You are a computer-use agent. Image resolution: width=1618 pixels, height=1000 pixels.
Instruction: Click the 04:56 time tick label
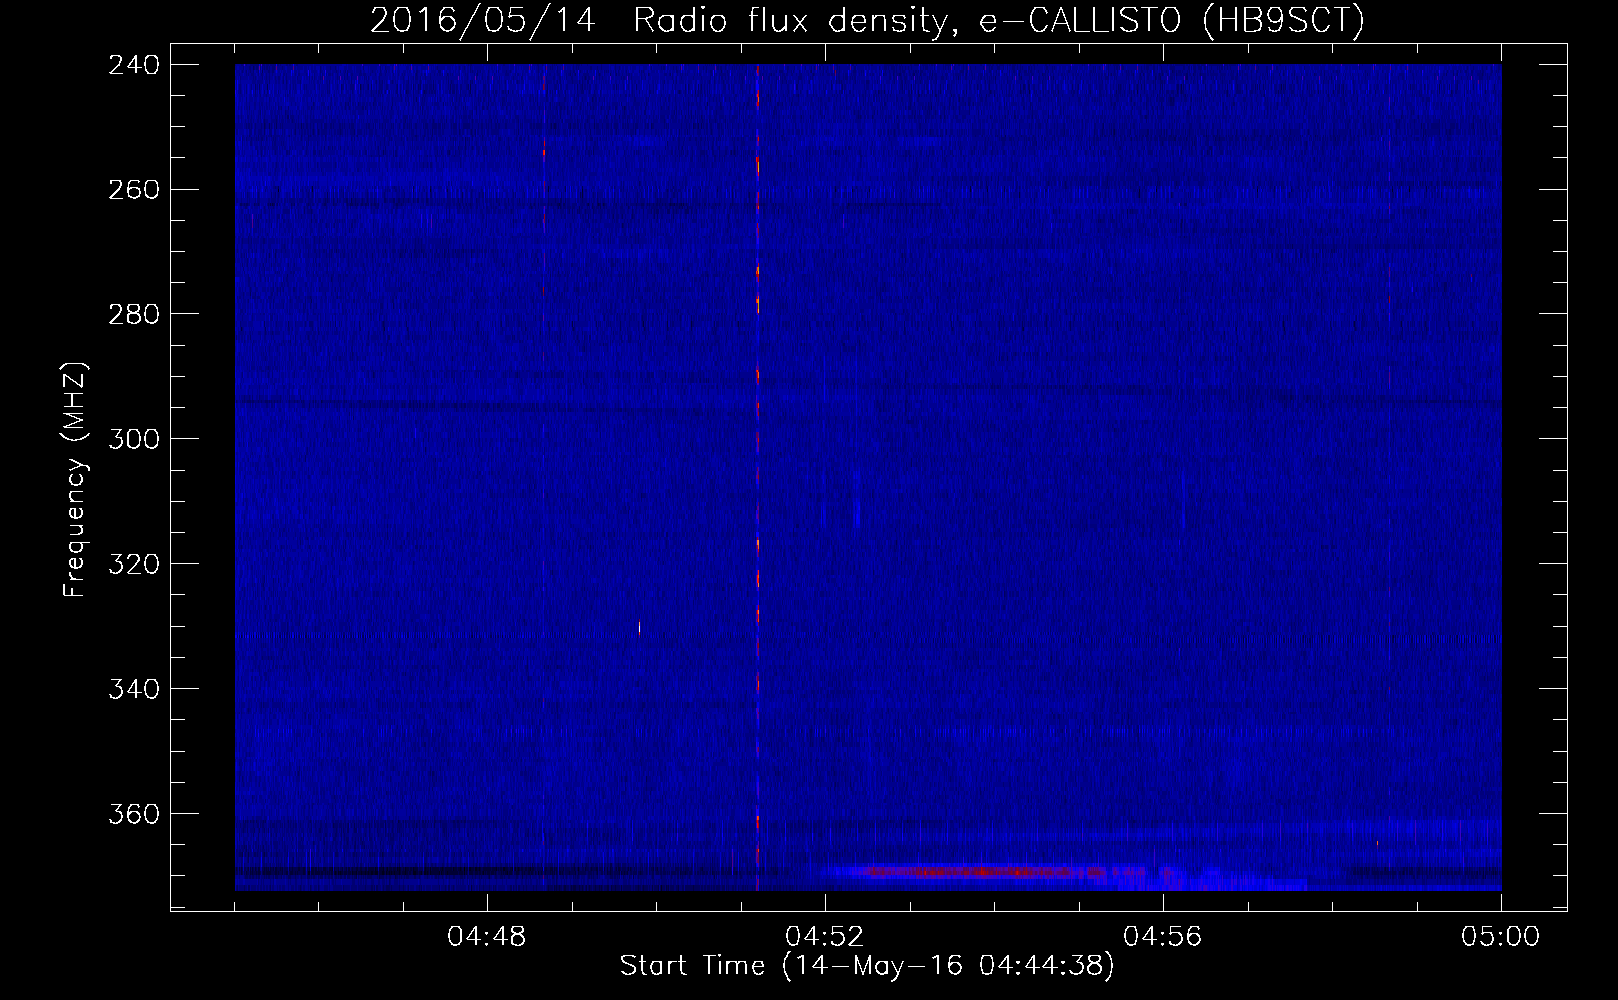(x=1163, y=937)
